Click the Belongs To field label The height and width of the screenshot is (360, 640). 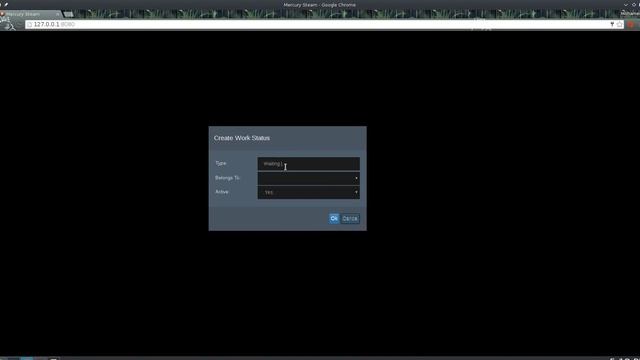point(227,178)
